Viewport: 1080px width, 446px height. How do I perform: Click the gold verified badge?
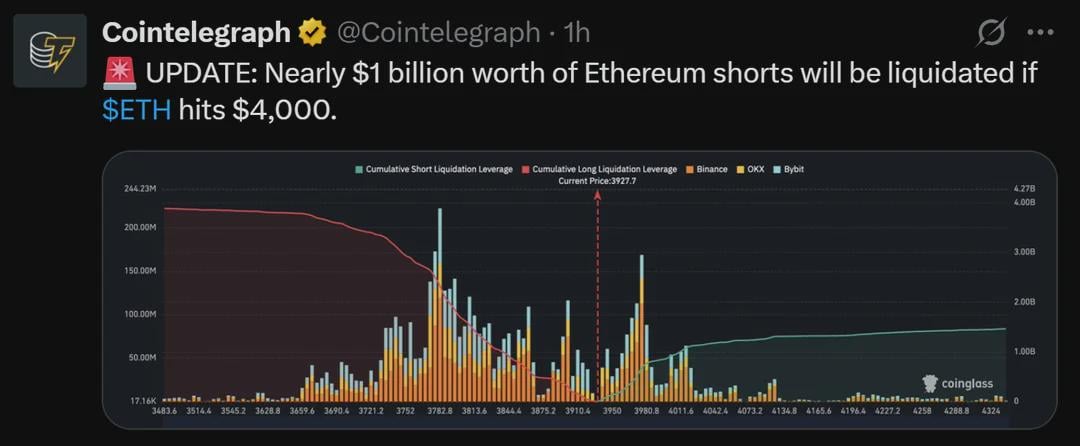point(312,32)
